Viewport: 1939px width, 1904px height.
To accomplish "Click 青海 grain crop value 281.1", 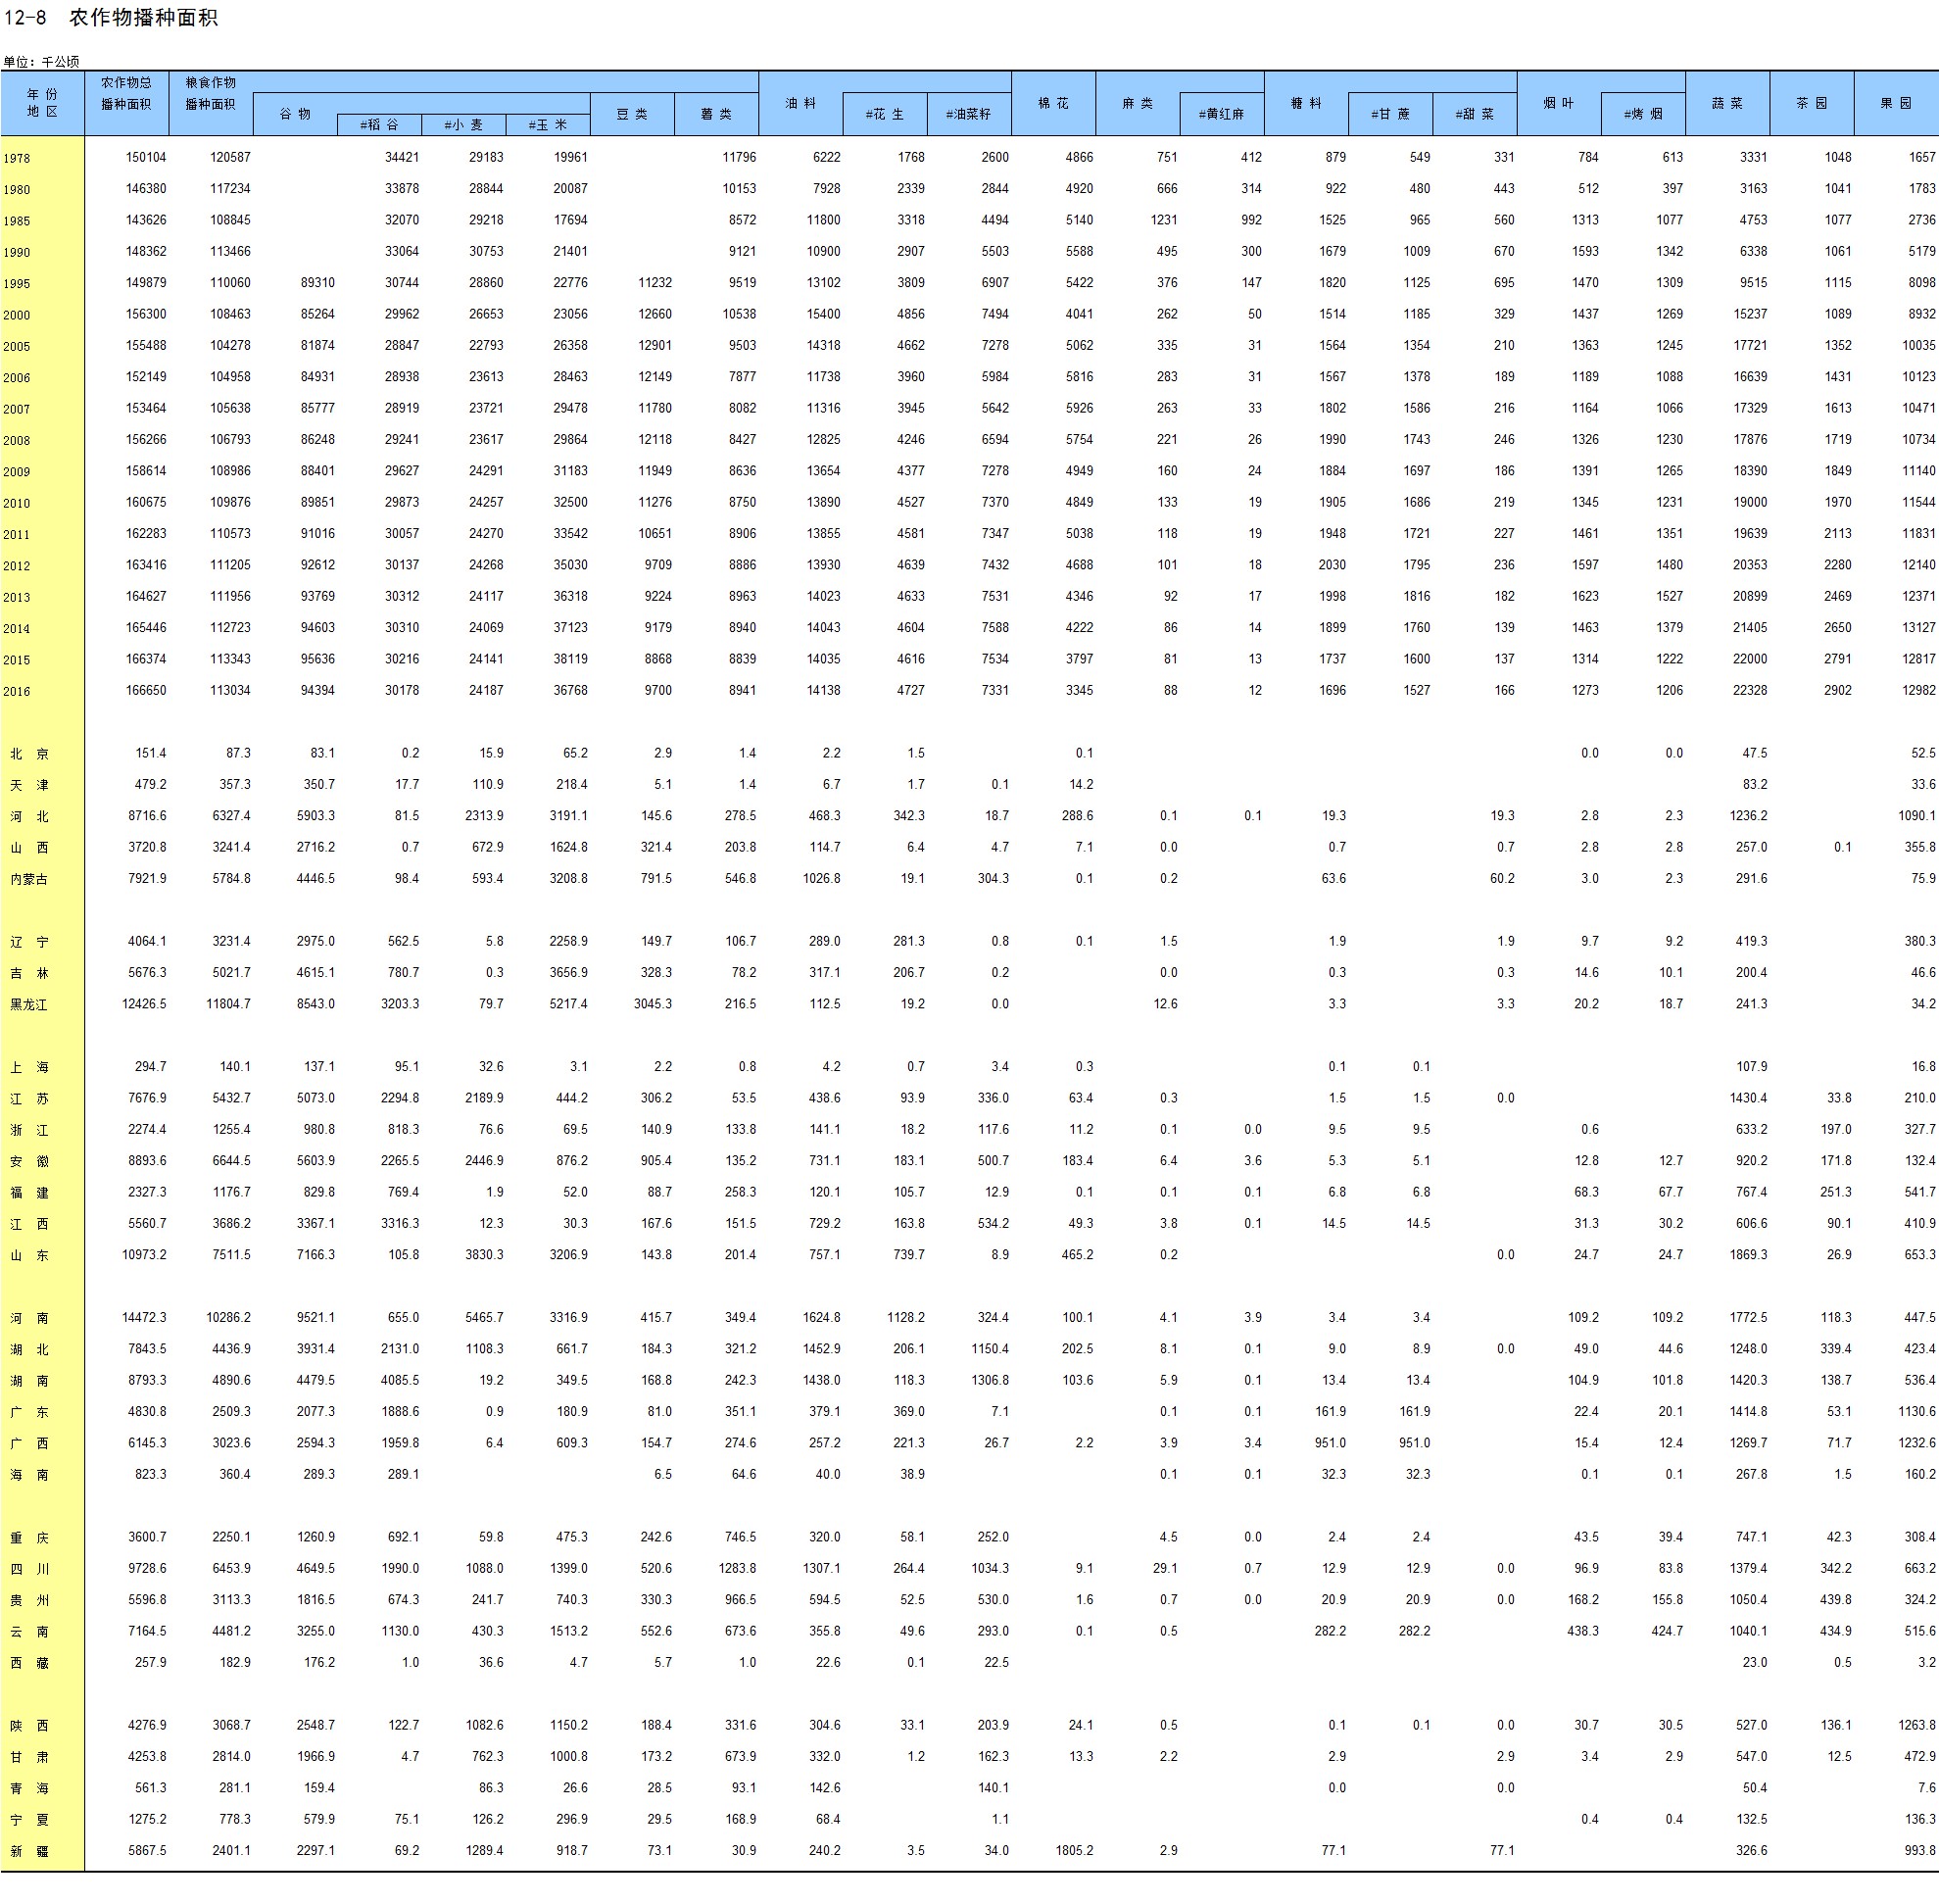I will point(235,1788).
